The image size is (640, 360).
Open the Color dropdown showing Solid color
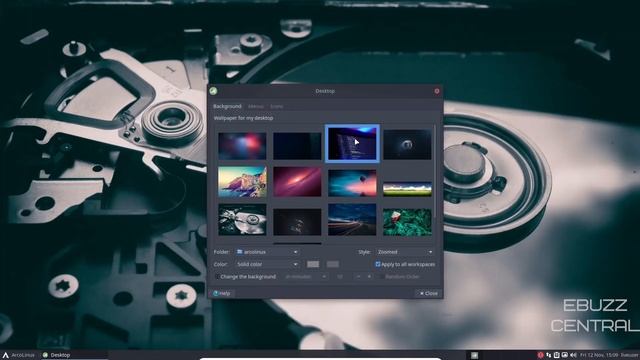click(267, 264)
